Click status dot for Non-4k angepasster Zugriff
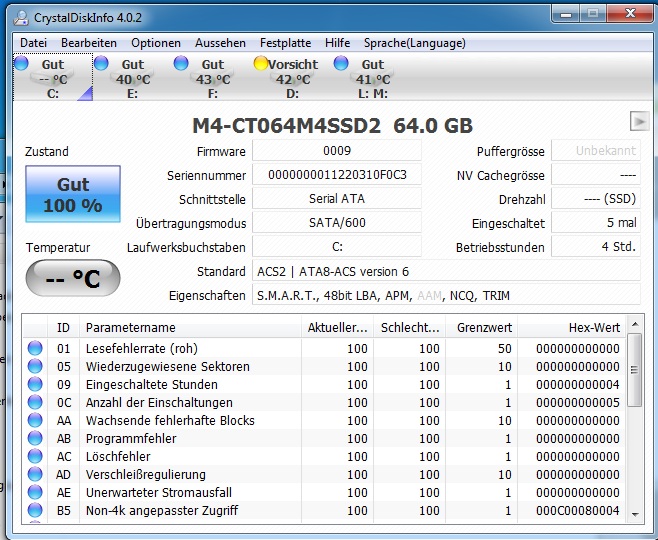658x540 pixels. tap(35, 511)
